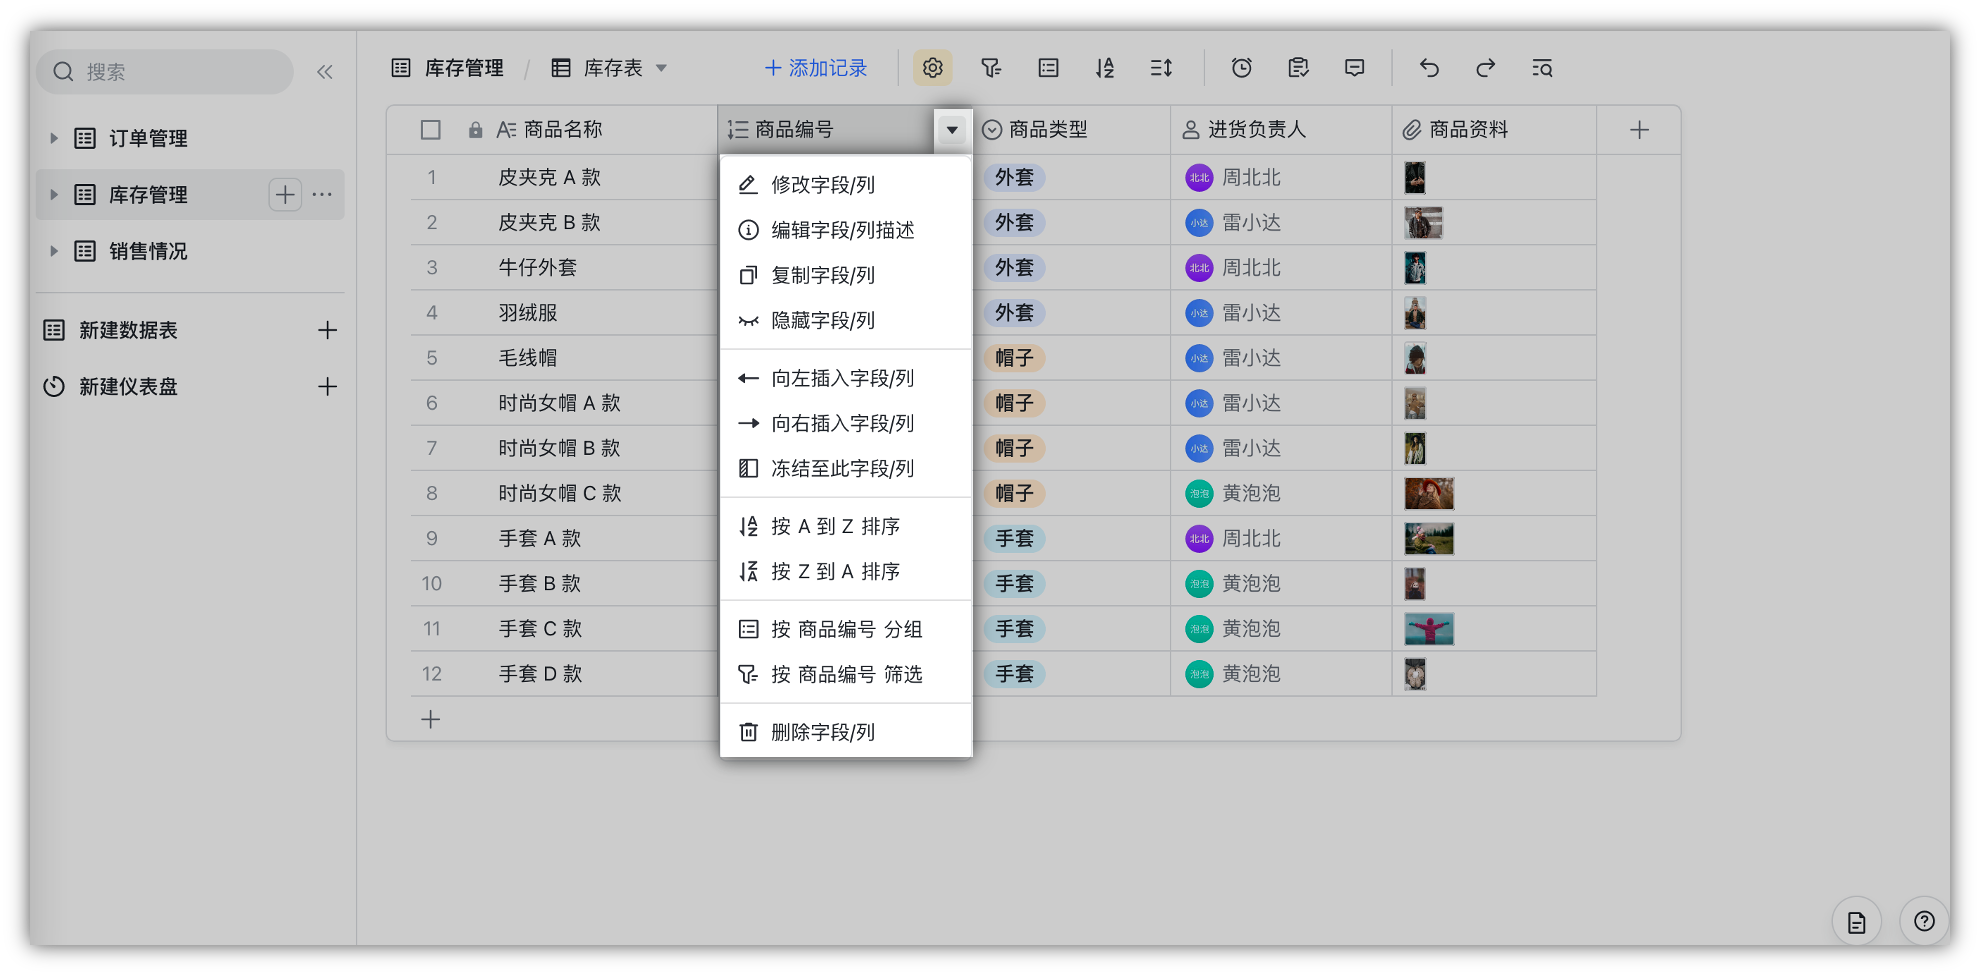Open the comments icon in toolbar
This screenshot has height=976, width=1980.
1354,68
